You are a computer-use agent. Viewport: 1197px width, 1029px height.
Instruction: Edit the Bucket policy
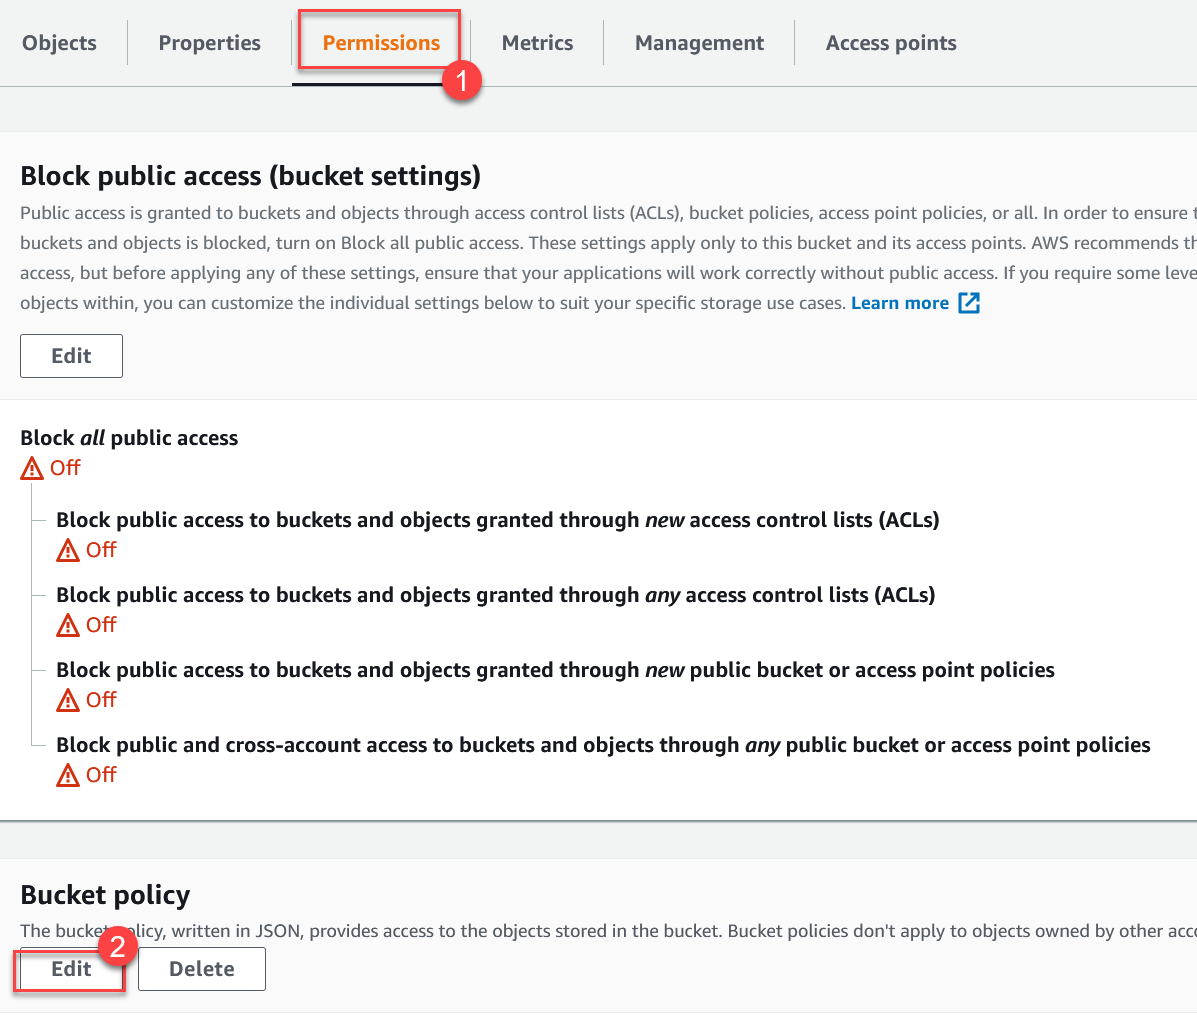71,969
